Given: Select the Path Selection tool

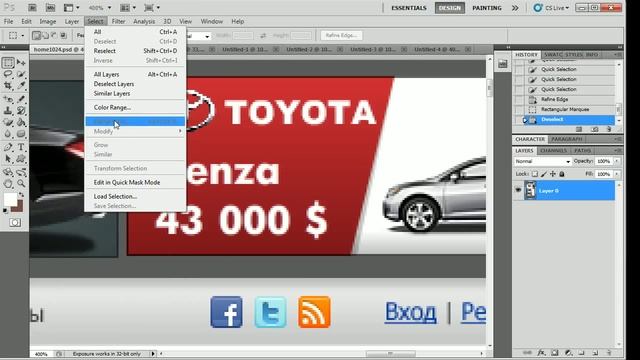Looking at the screenshot, I should 8,159.
